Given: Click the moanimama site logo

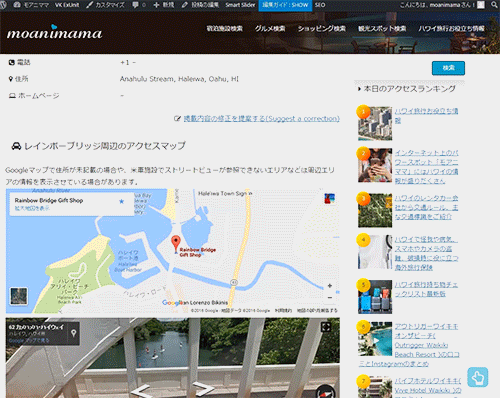Looking at the screenshot, I should coord(55,32).
